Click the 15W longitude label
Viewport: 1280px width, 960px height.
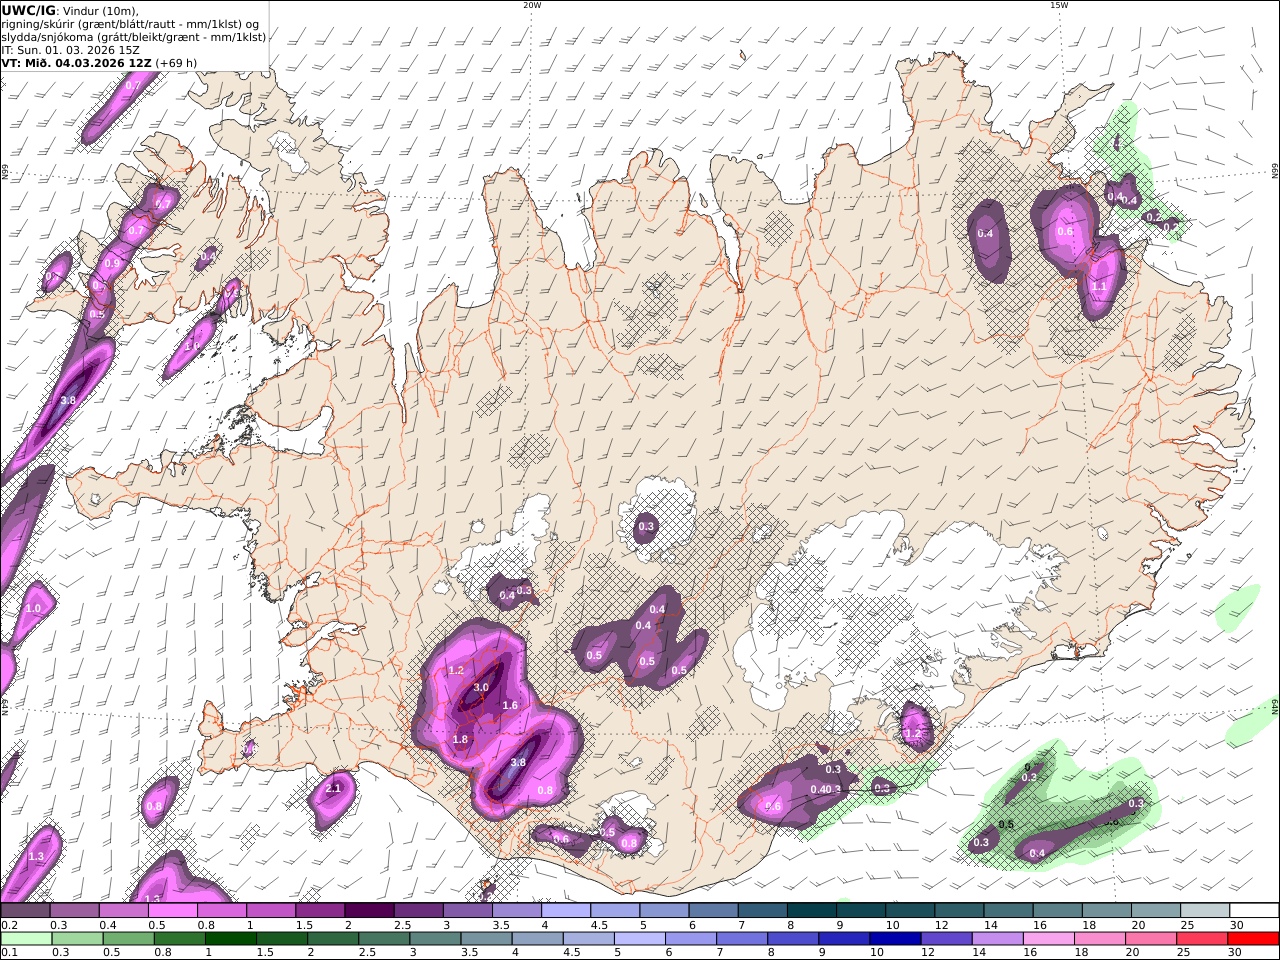(1059, 5)
